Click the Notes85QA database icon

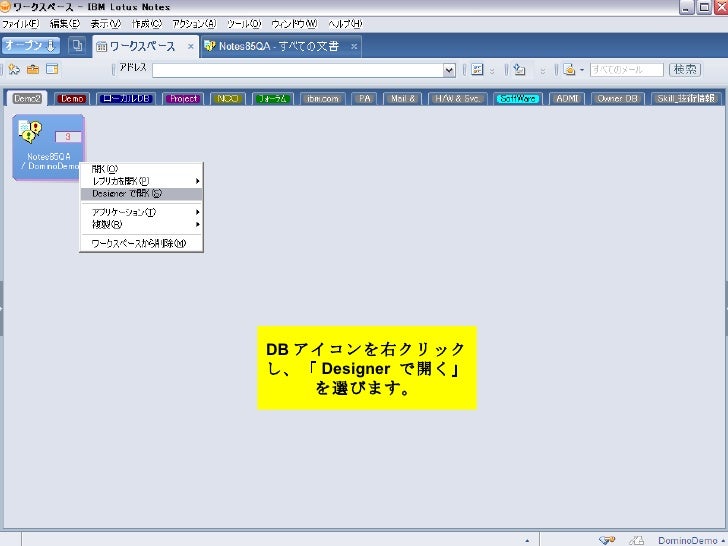coord(48,147)
